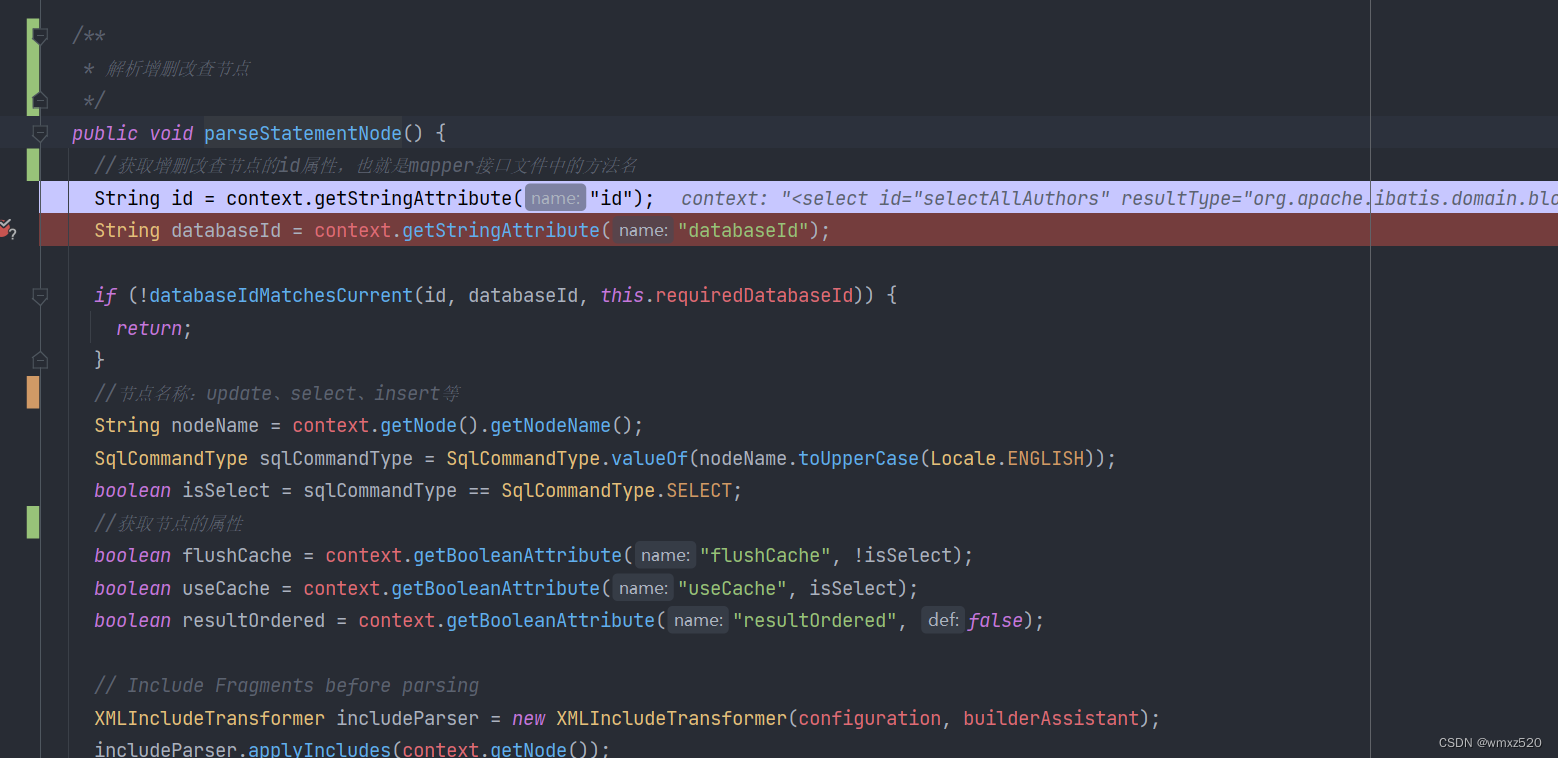Click the name: hint before "flushCache"
This screenshot has width=1558, height=758.
click(x=665, y=555)
